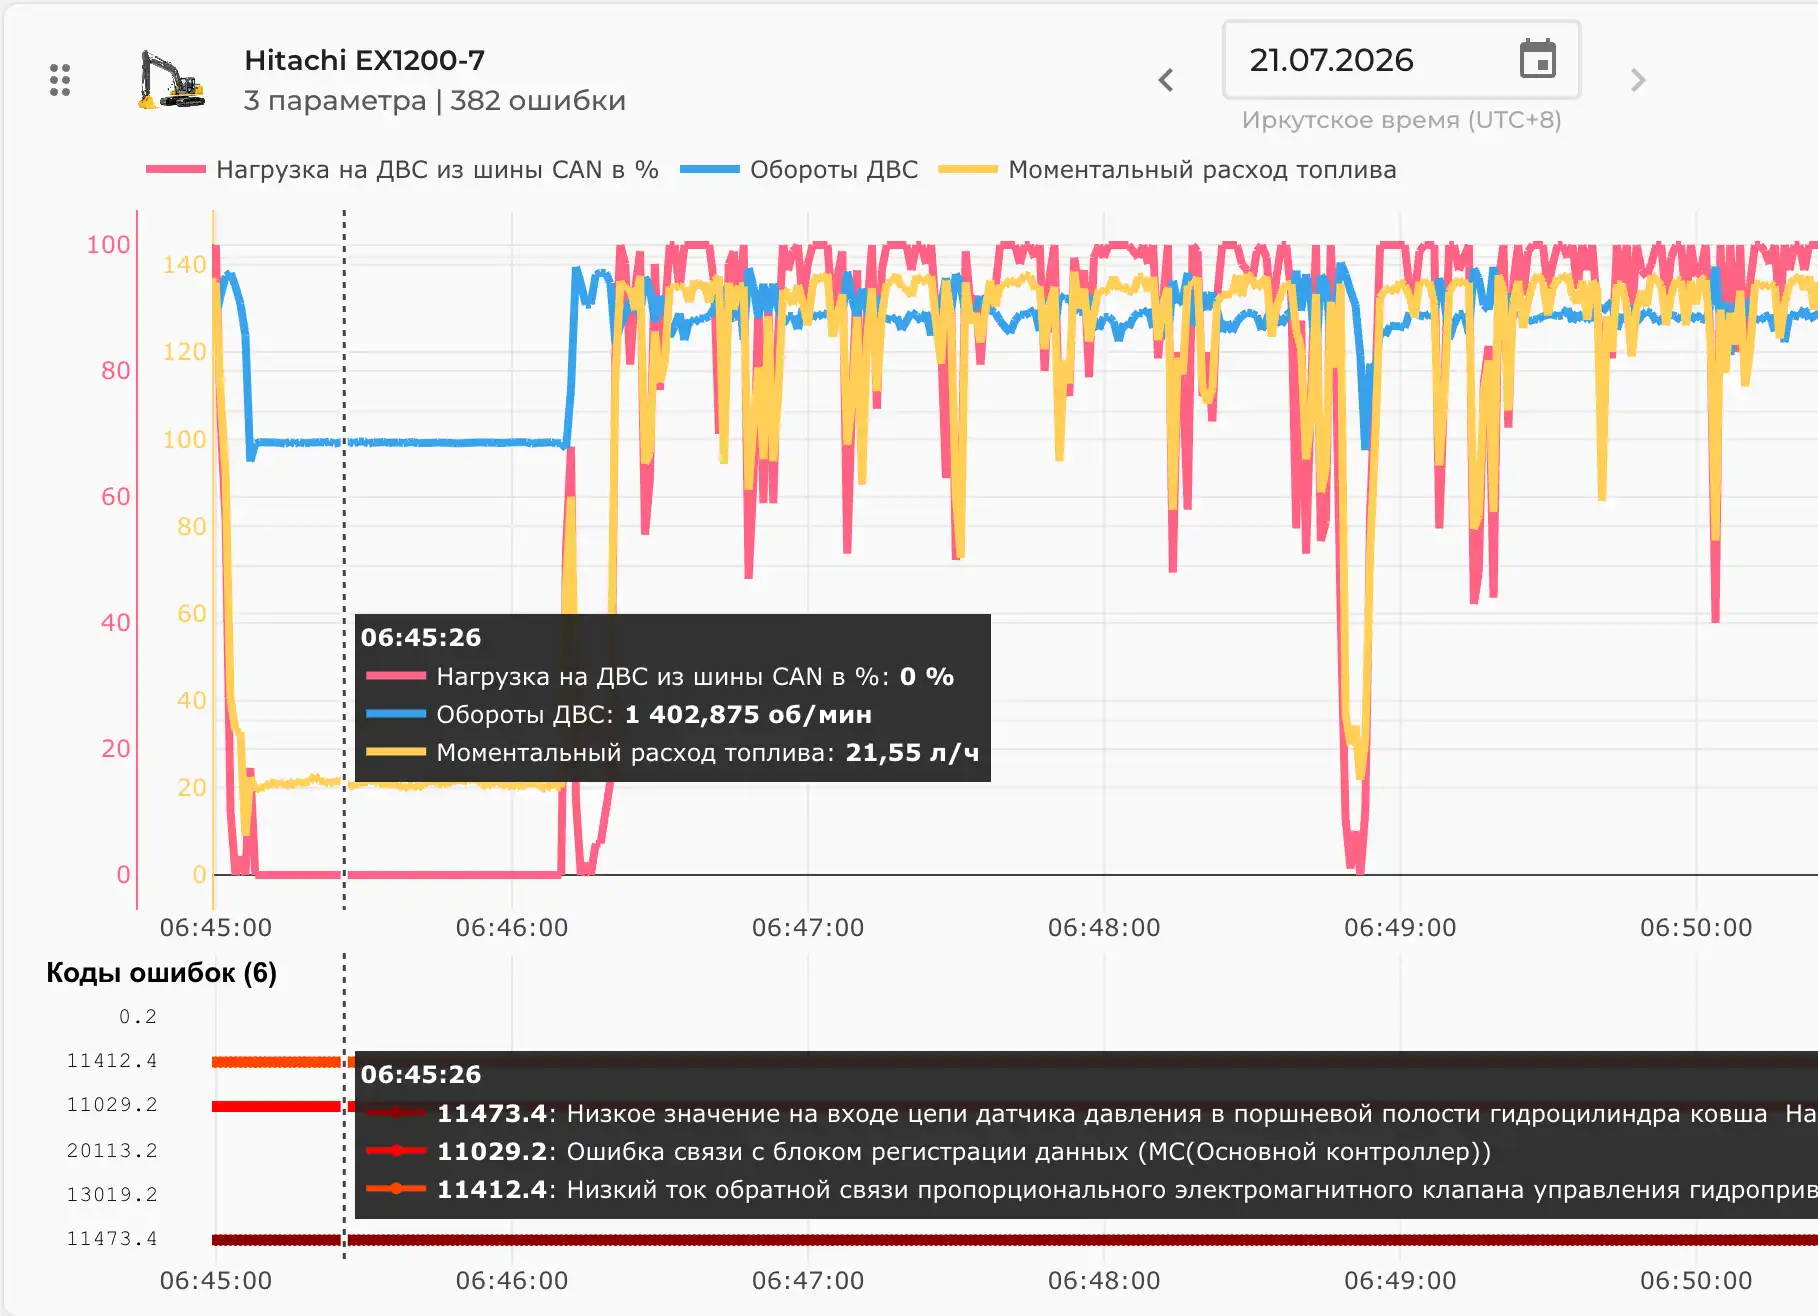Click the blue Обороты ДВС legend swatch
The height and width of the screenshot is (1316, 1818).
pos(710,170)
